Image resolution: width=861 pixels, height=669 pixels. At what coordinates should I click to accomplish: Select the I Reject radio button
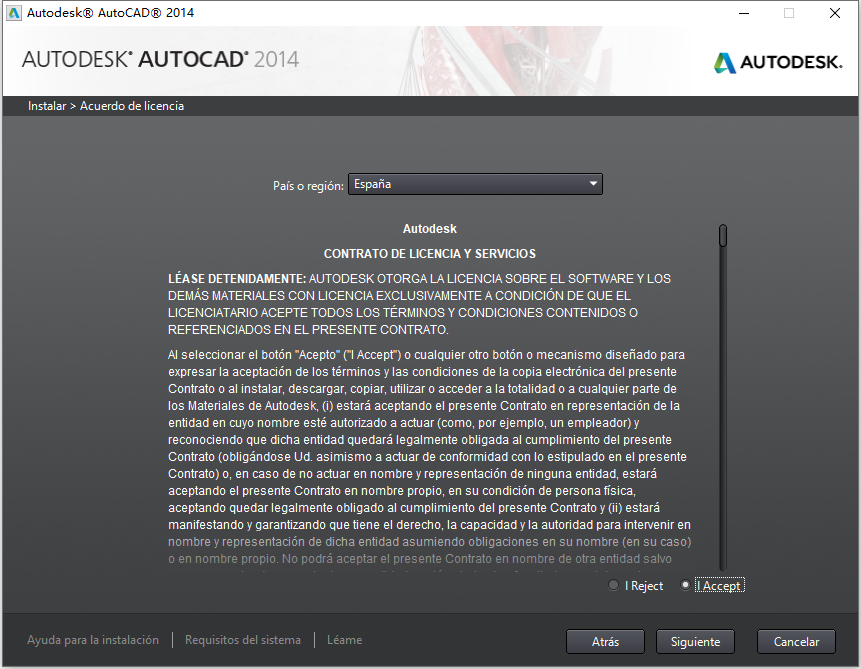[x=613, y=586]
